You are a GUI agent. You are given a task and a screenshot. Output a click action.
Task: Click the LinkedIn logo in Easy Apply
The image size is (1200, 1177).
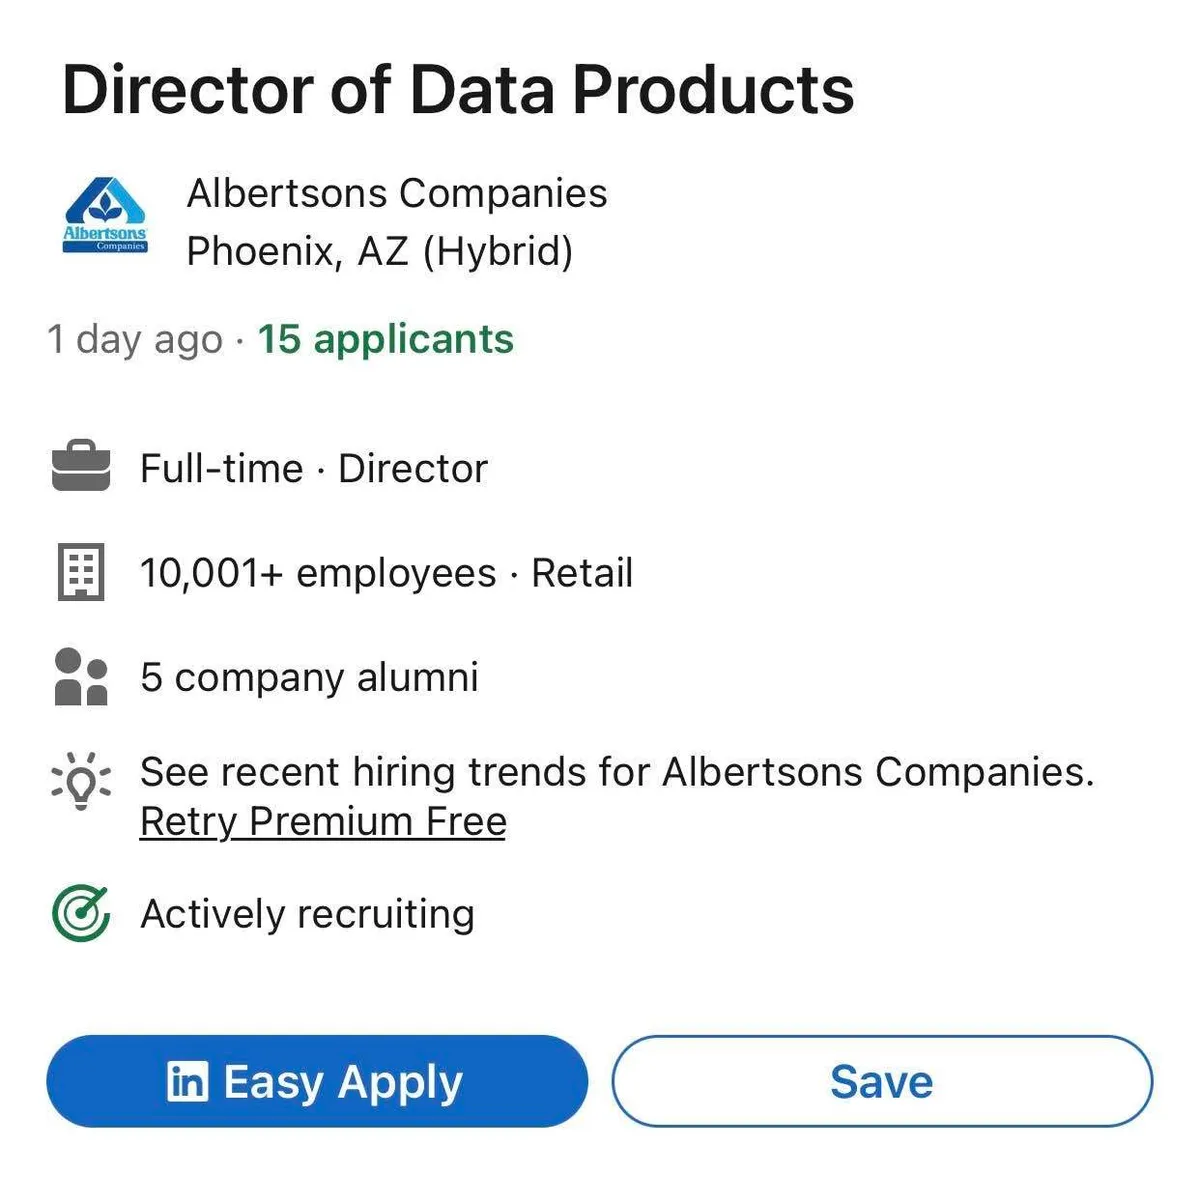[187, 1081]
